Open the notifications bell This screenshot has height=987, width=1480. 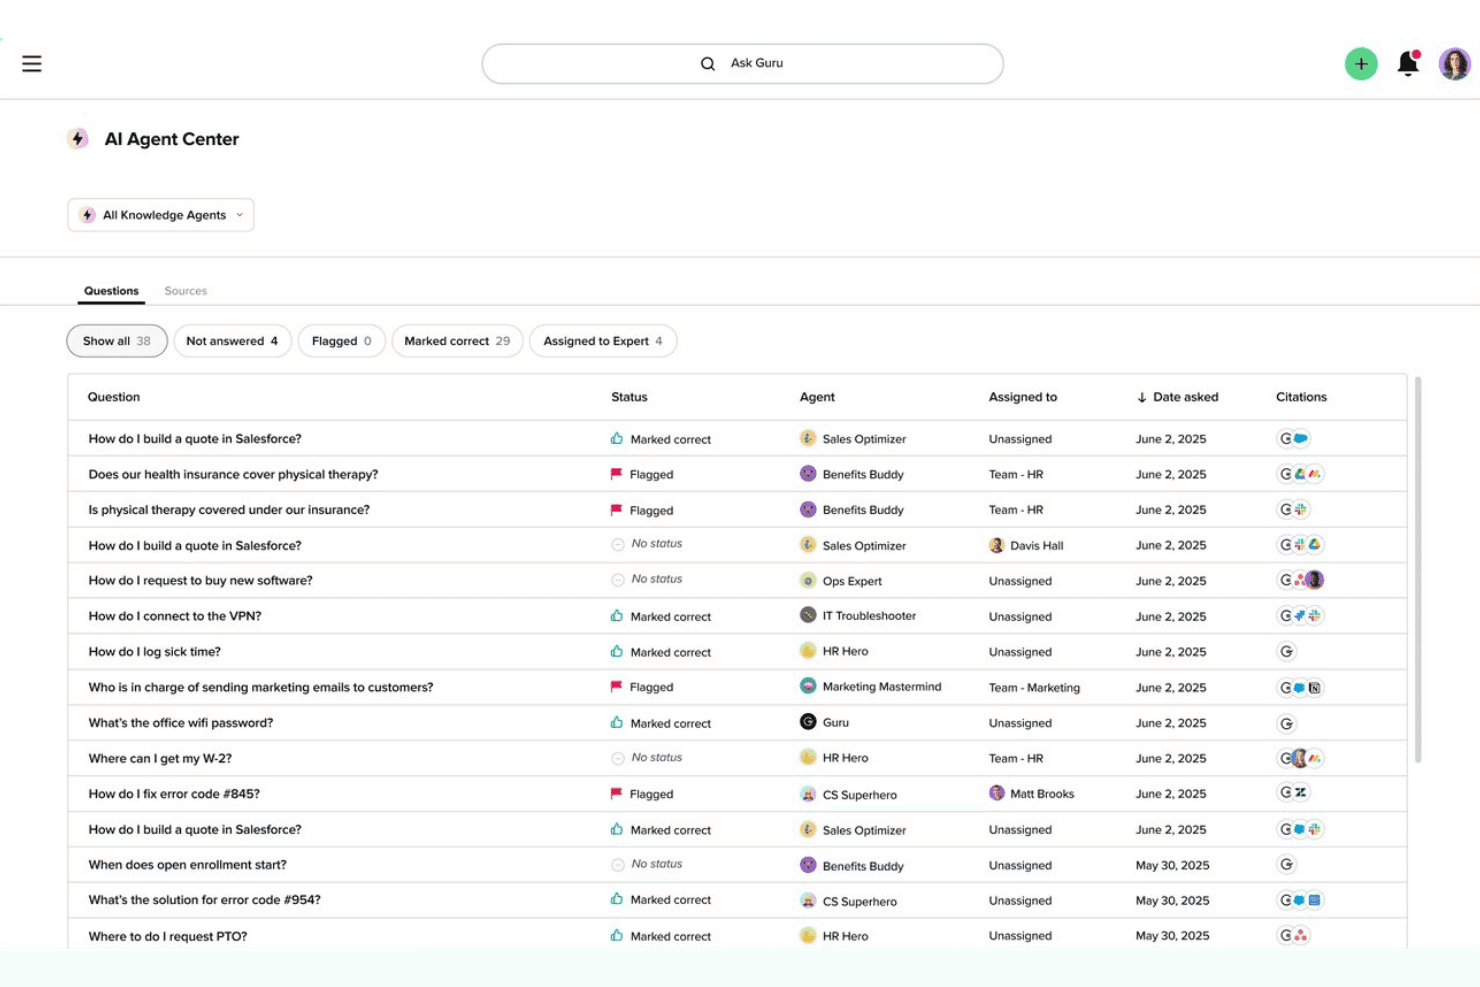[1408, 63]
